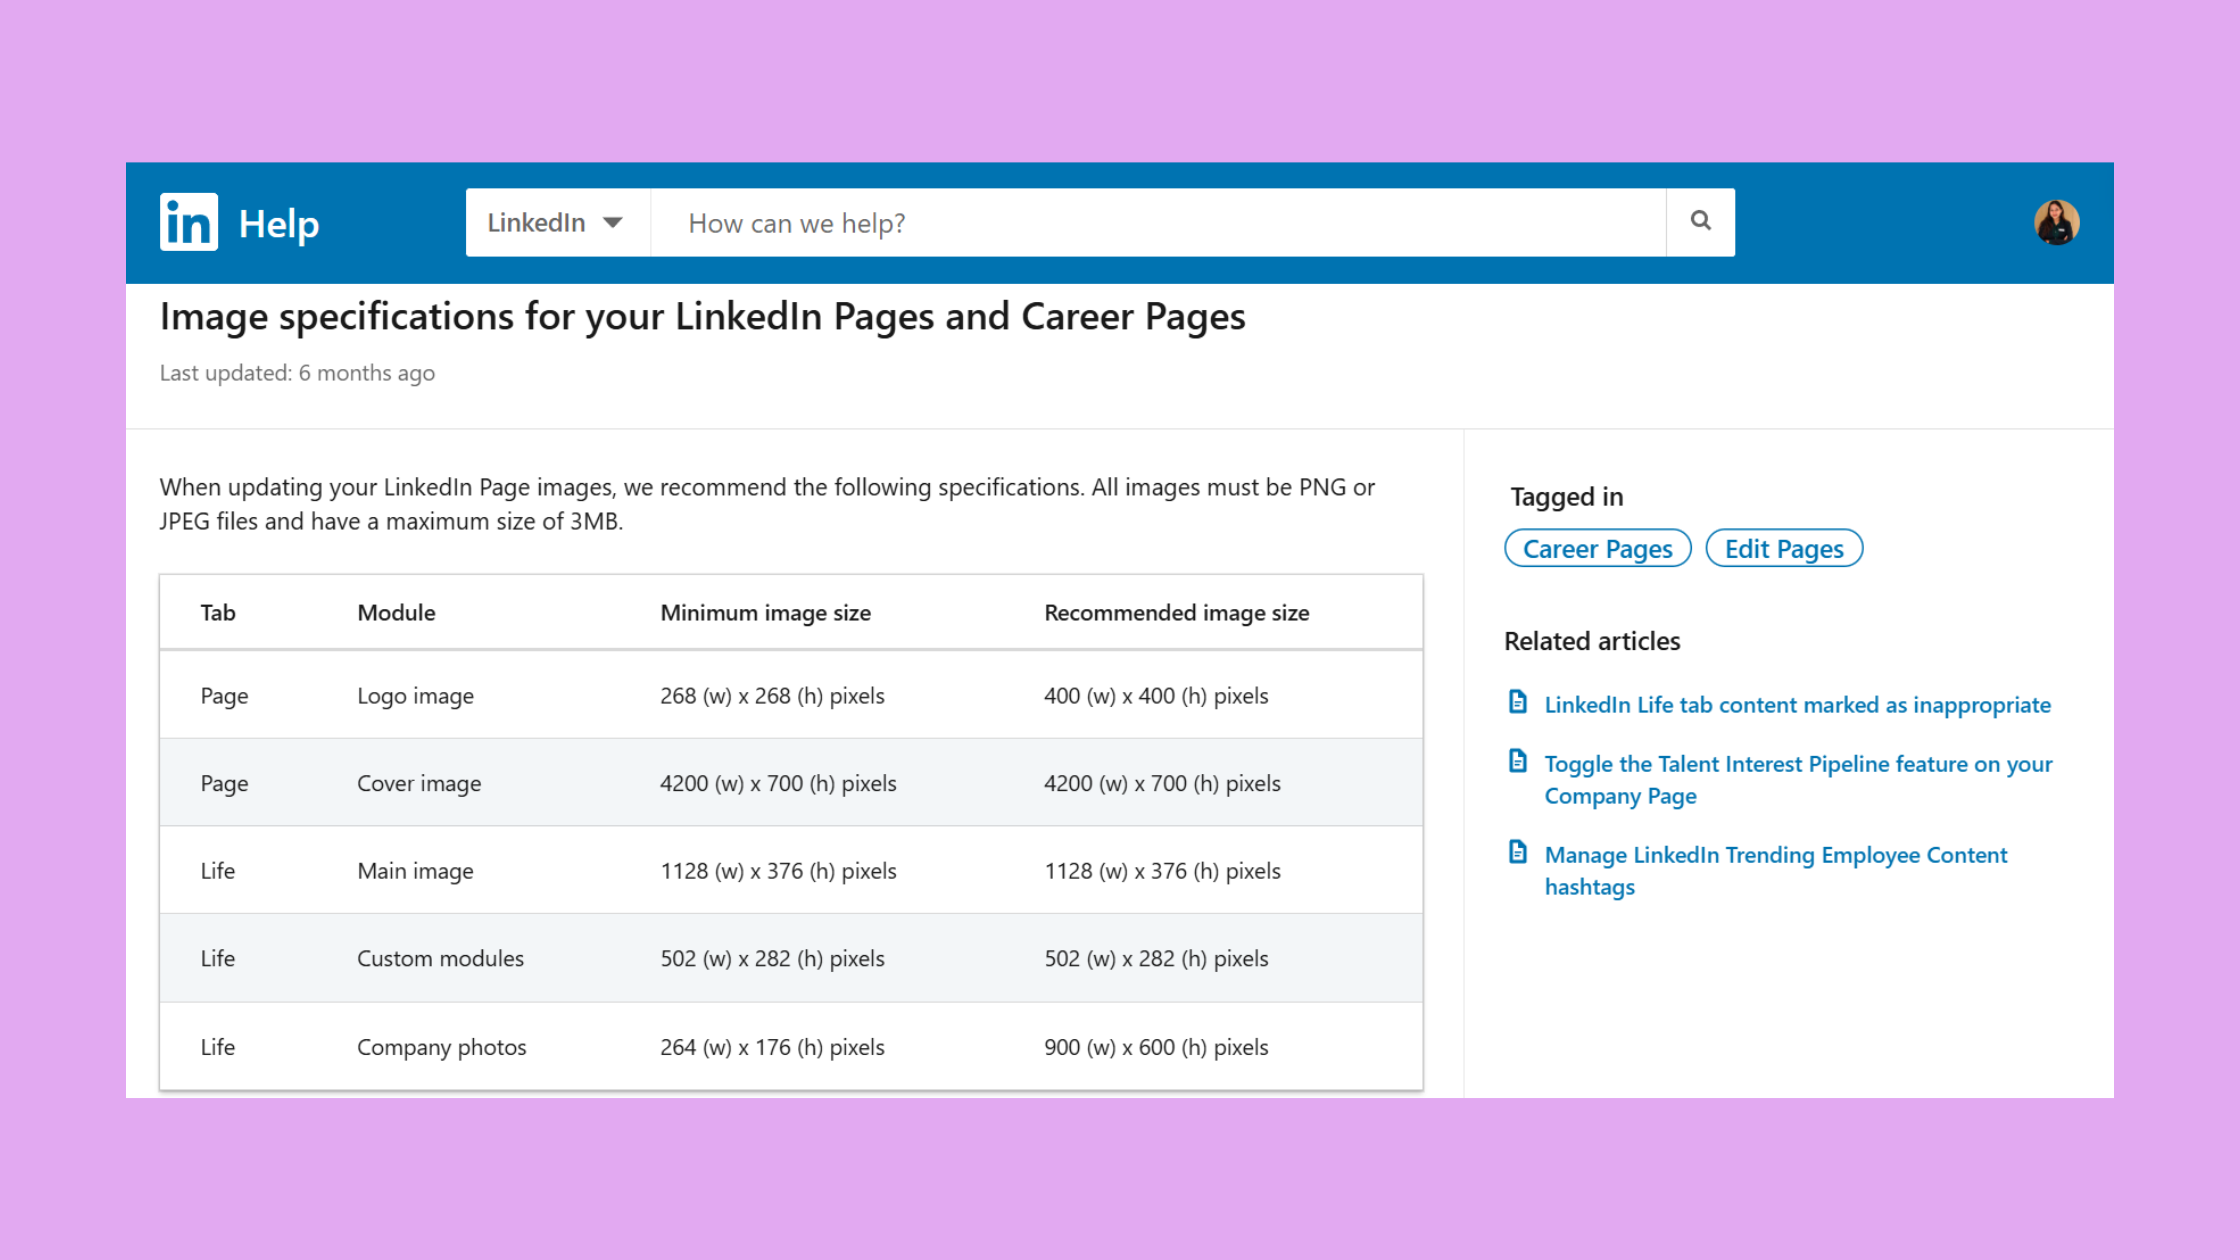Expand the LinkedIn product dropdown

click(557, 222)
